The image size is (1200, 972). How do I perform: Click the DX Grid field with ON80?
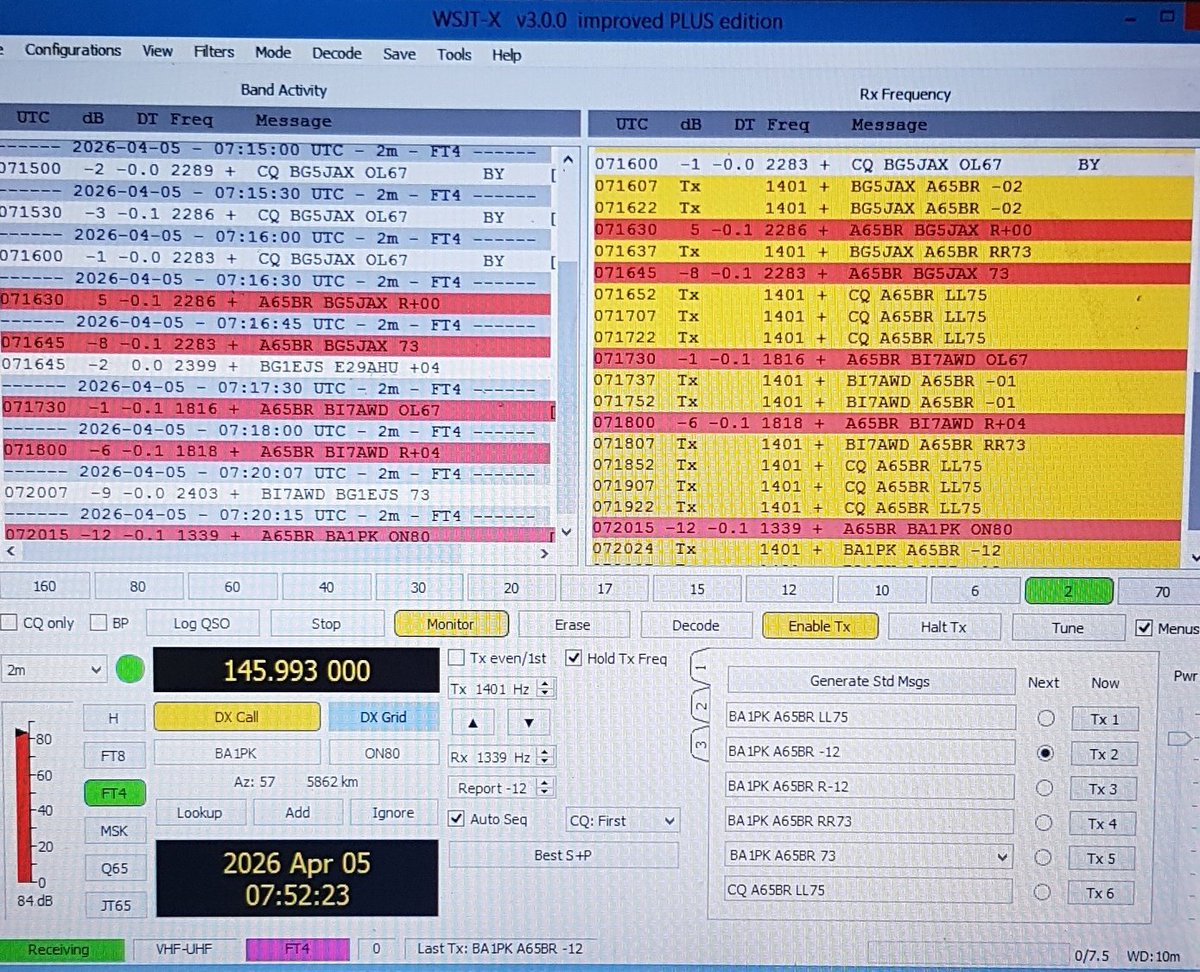click(x=384, y=753)
